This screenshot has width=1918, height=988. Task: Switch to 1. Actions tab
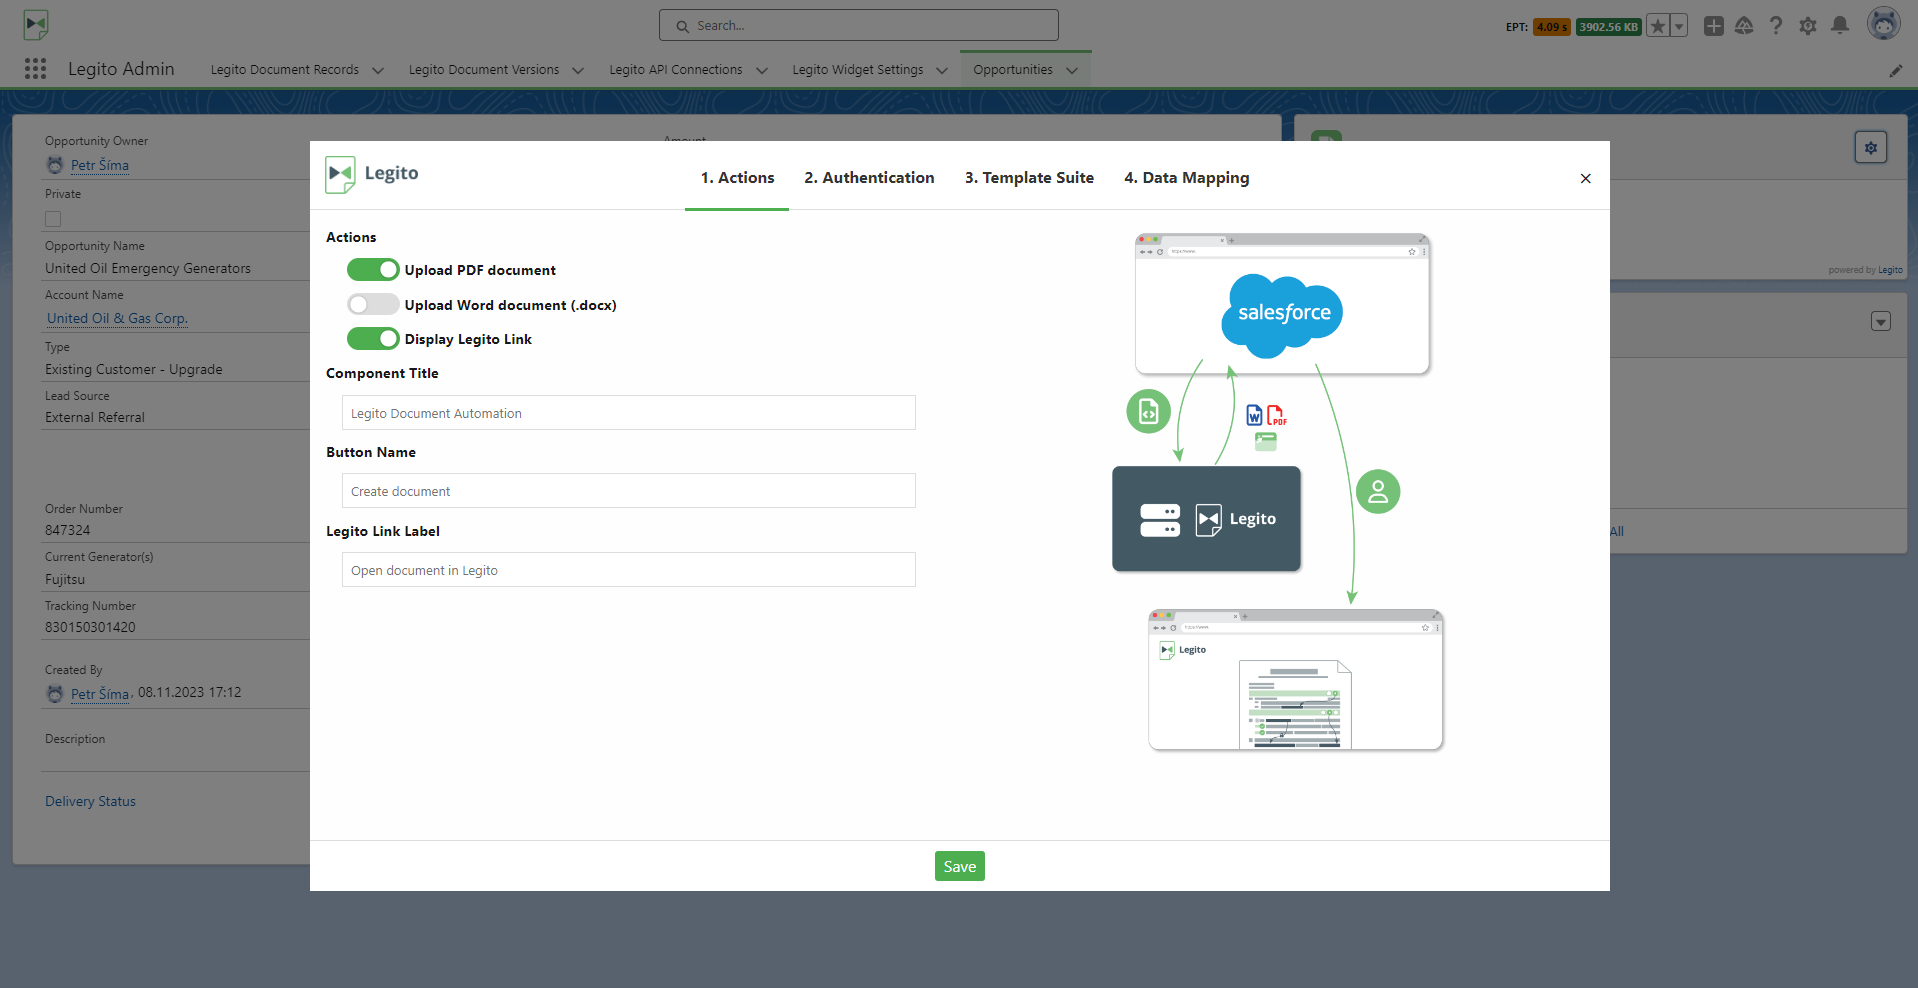click(x=737, y=178)
